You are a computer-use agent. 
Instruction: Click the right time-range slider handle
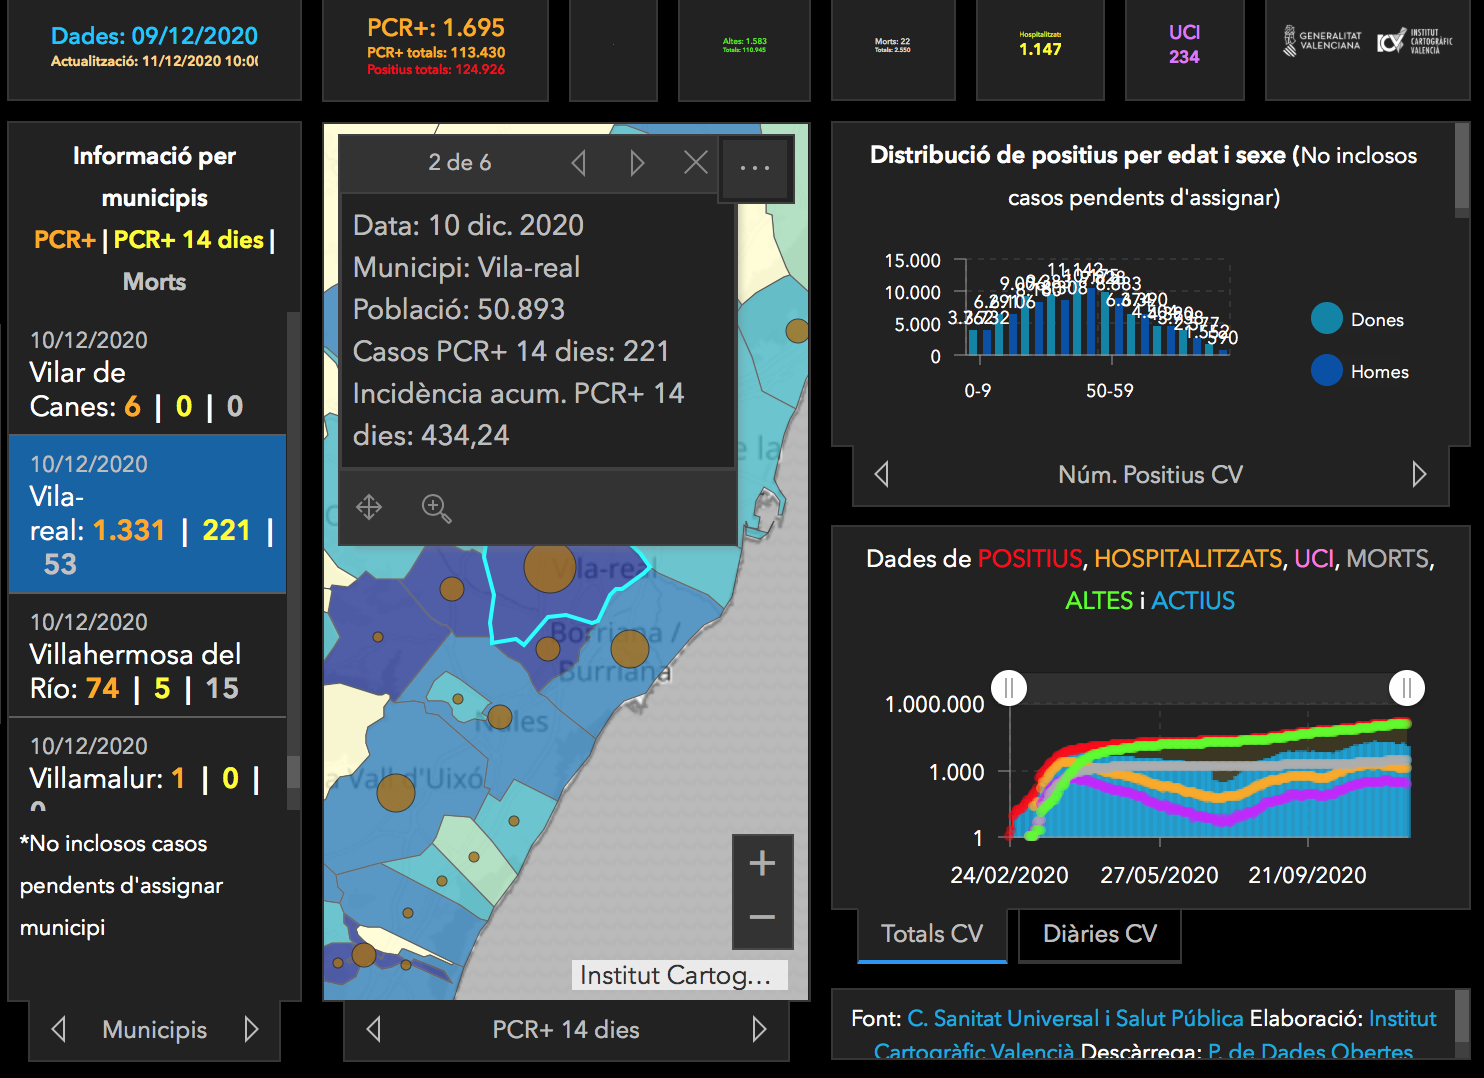tap(1406, 688)
